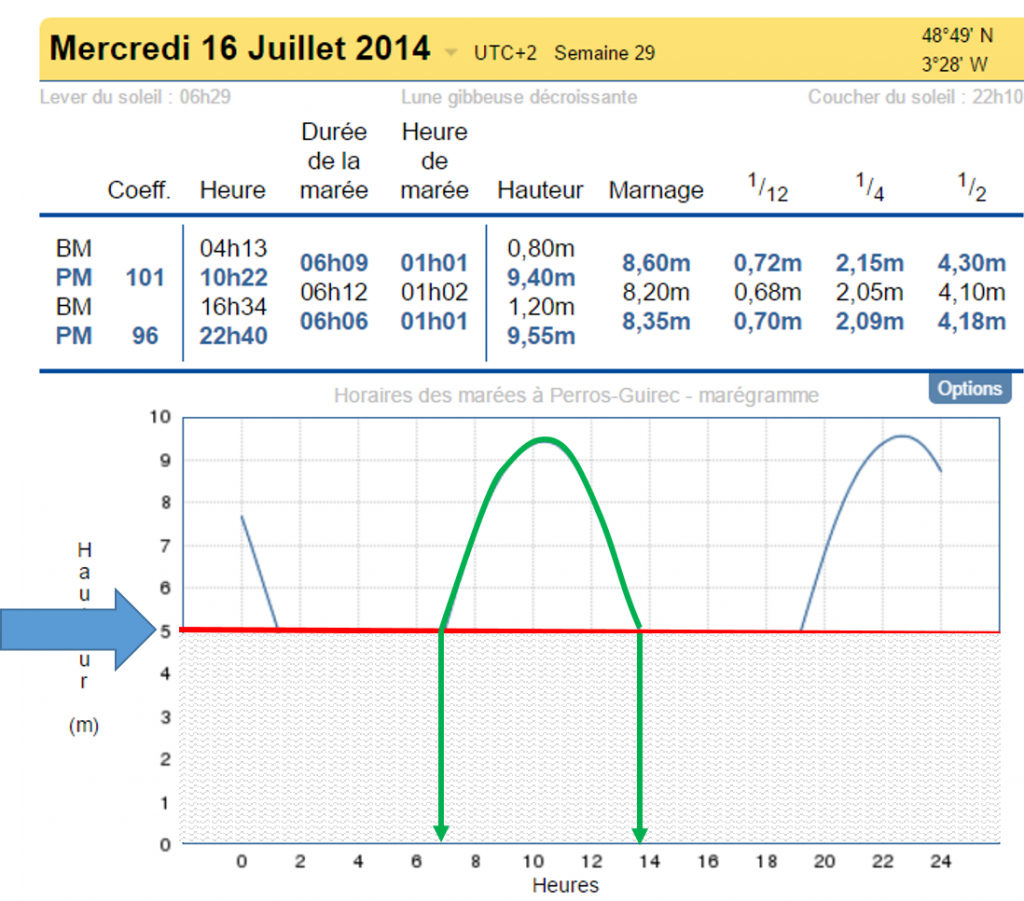Click the height value 1,20m

[x=541, y=306]
